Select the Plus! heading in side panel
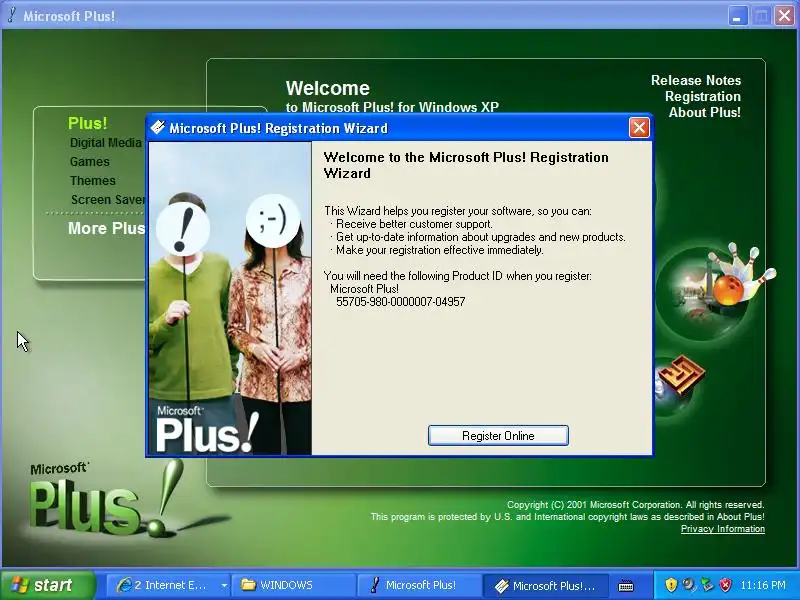This screenshot has width=800, height=600. 88,123
